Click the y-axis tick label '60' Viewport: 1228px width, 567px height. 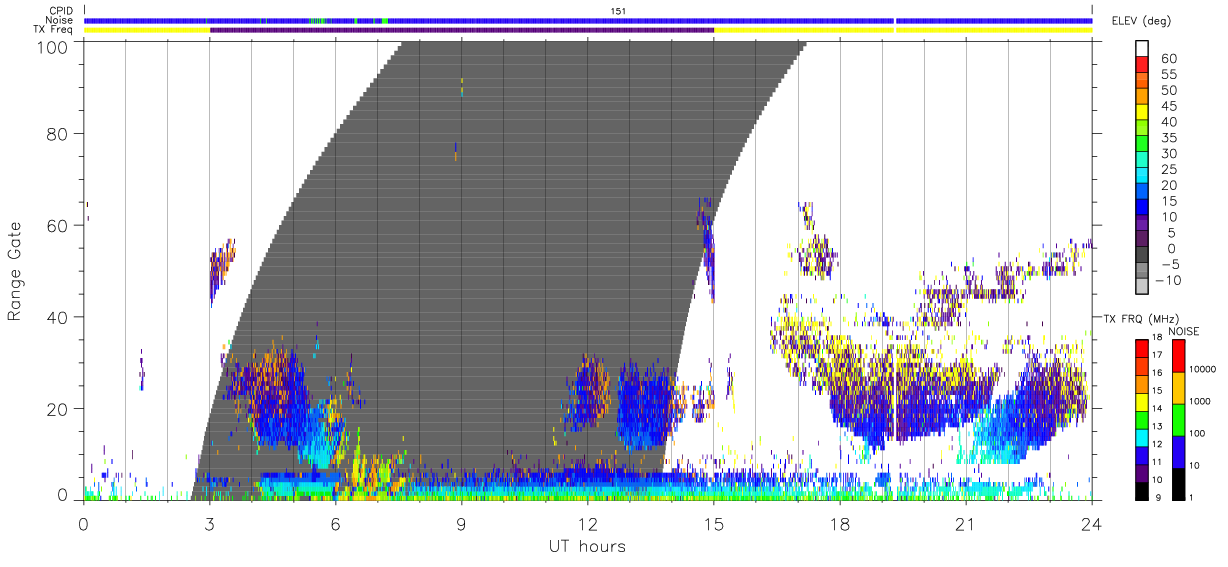60,226
